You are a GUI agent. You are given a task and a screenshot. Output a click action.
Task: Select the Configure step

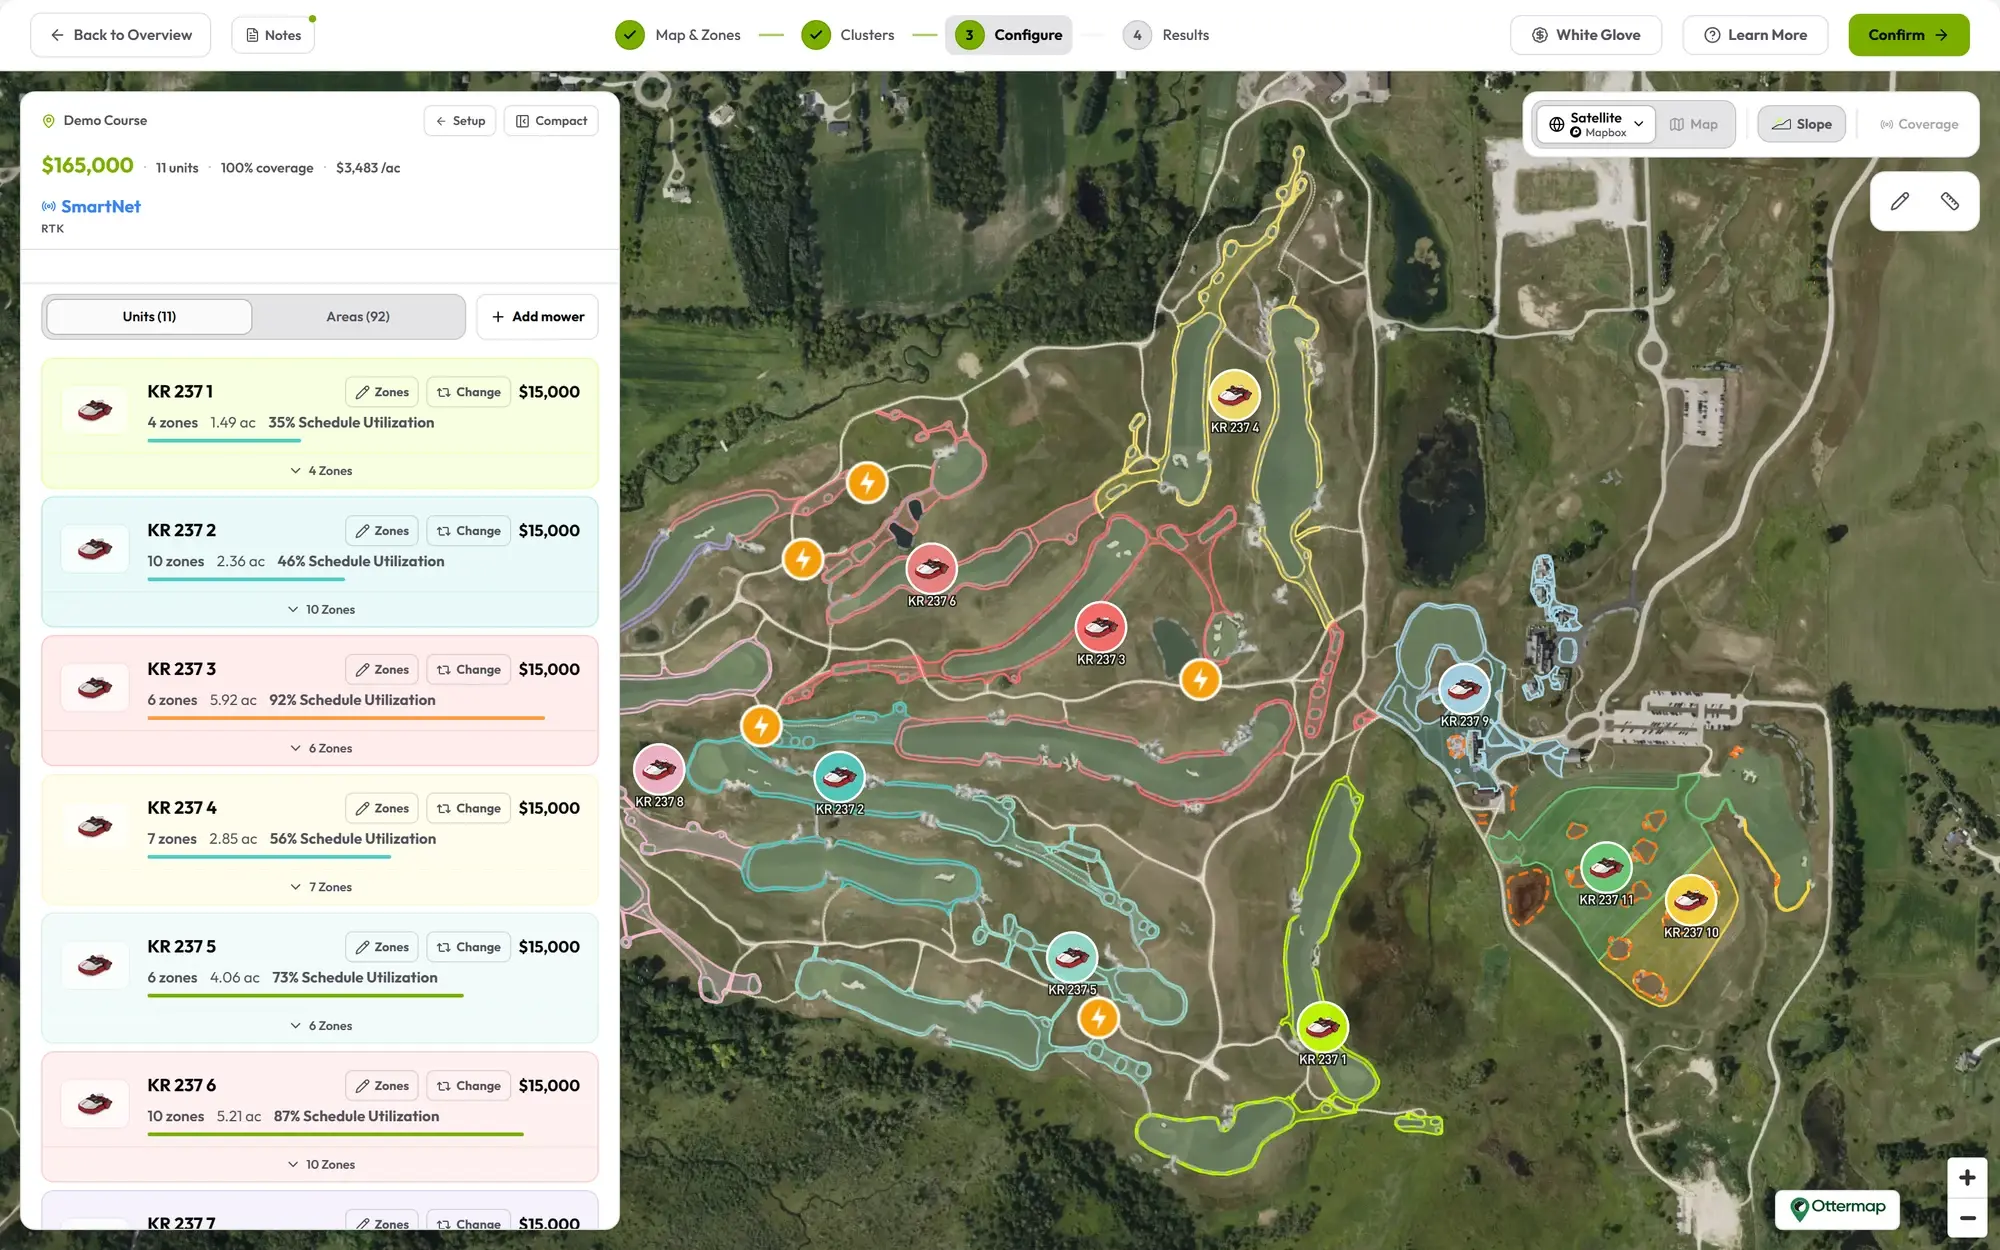tap(1009, 35)
